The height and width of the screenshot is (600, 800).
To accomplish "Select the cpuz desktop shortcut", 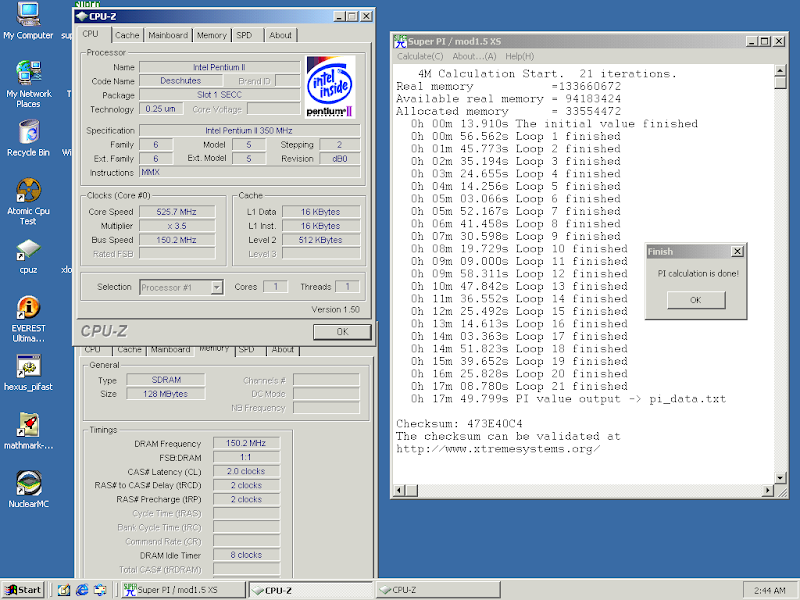I will click(28, 256).
